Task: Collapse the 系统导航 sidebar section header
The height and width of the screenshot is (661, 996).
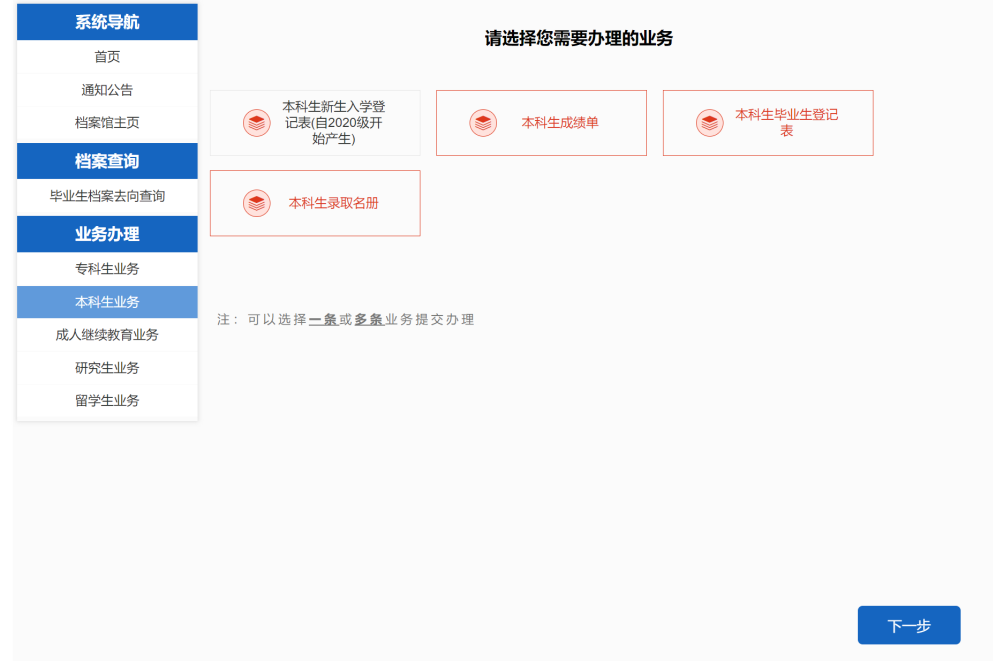Action: (107, 22)
